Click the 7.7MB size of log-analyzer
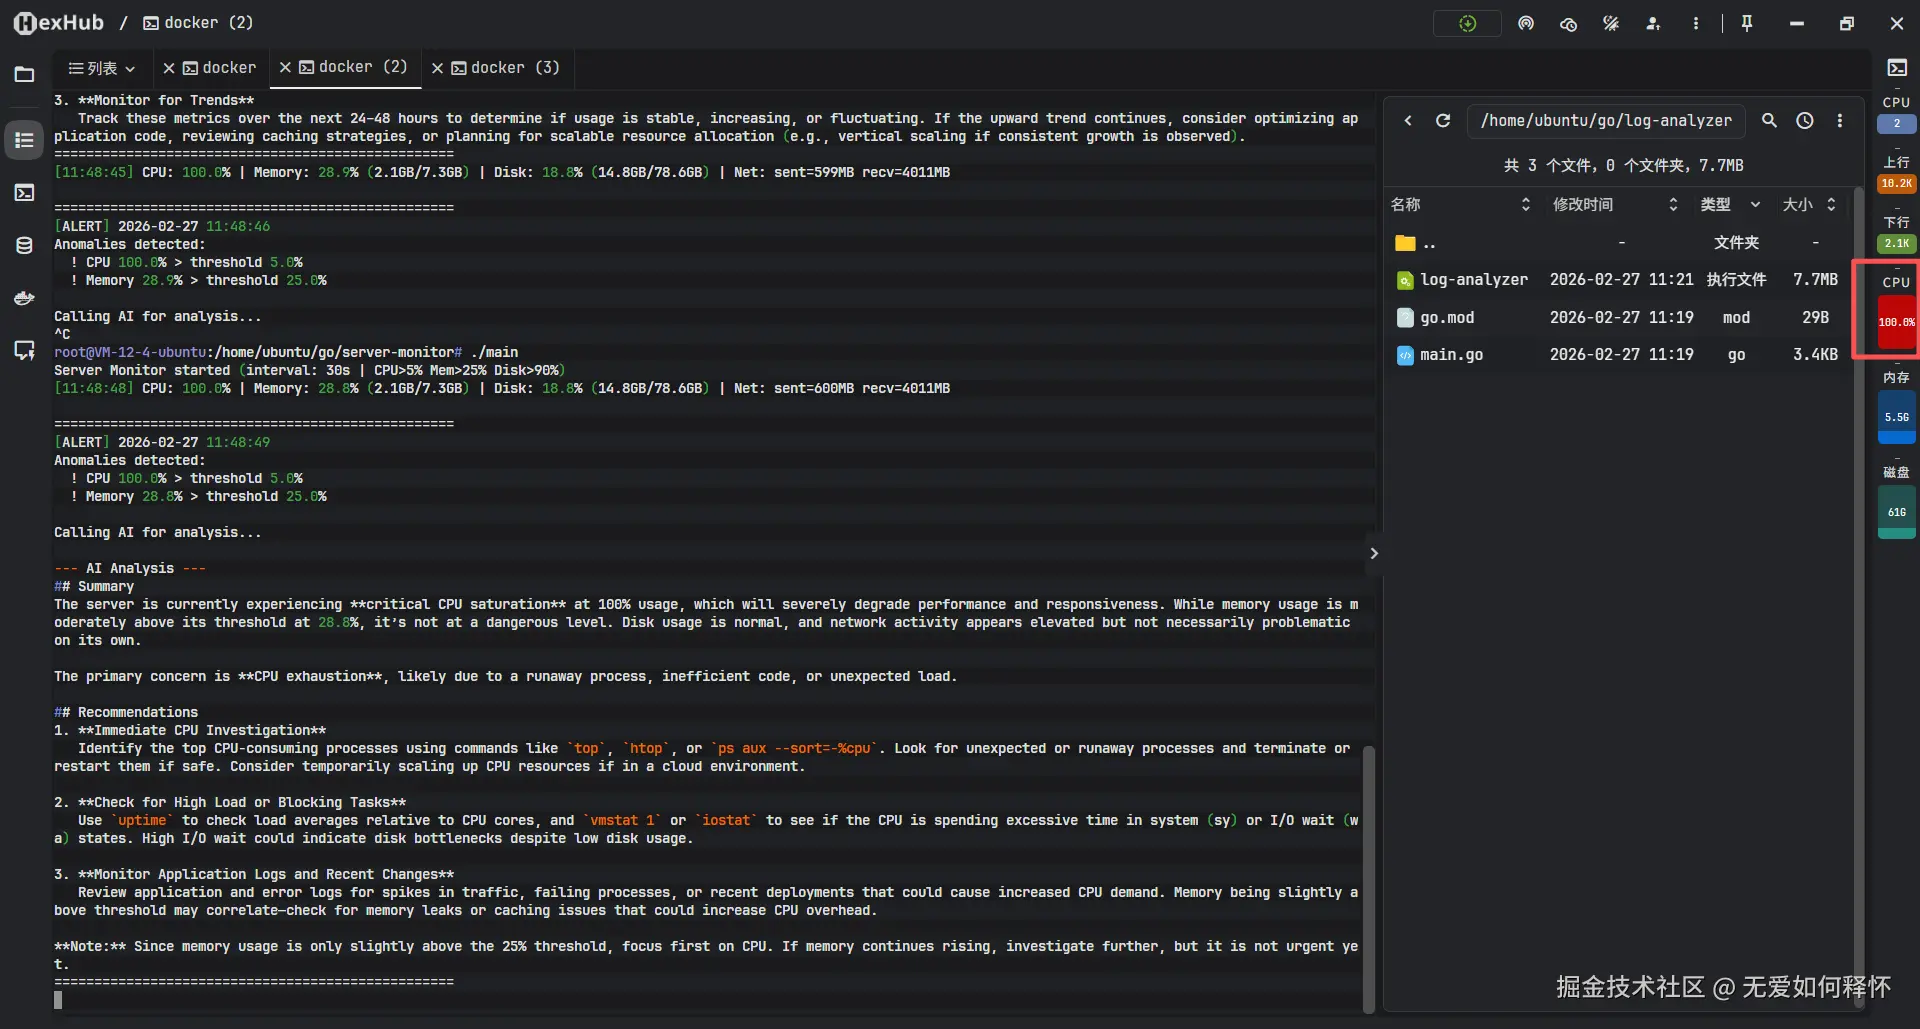 [x=1815, y=281]
